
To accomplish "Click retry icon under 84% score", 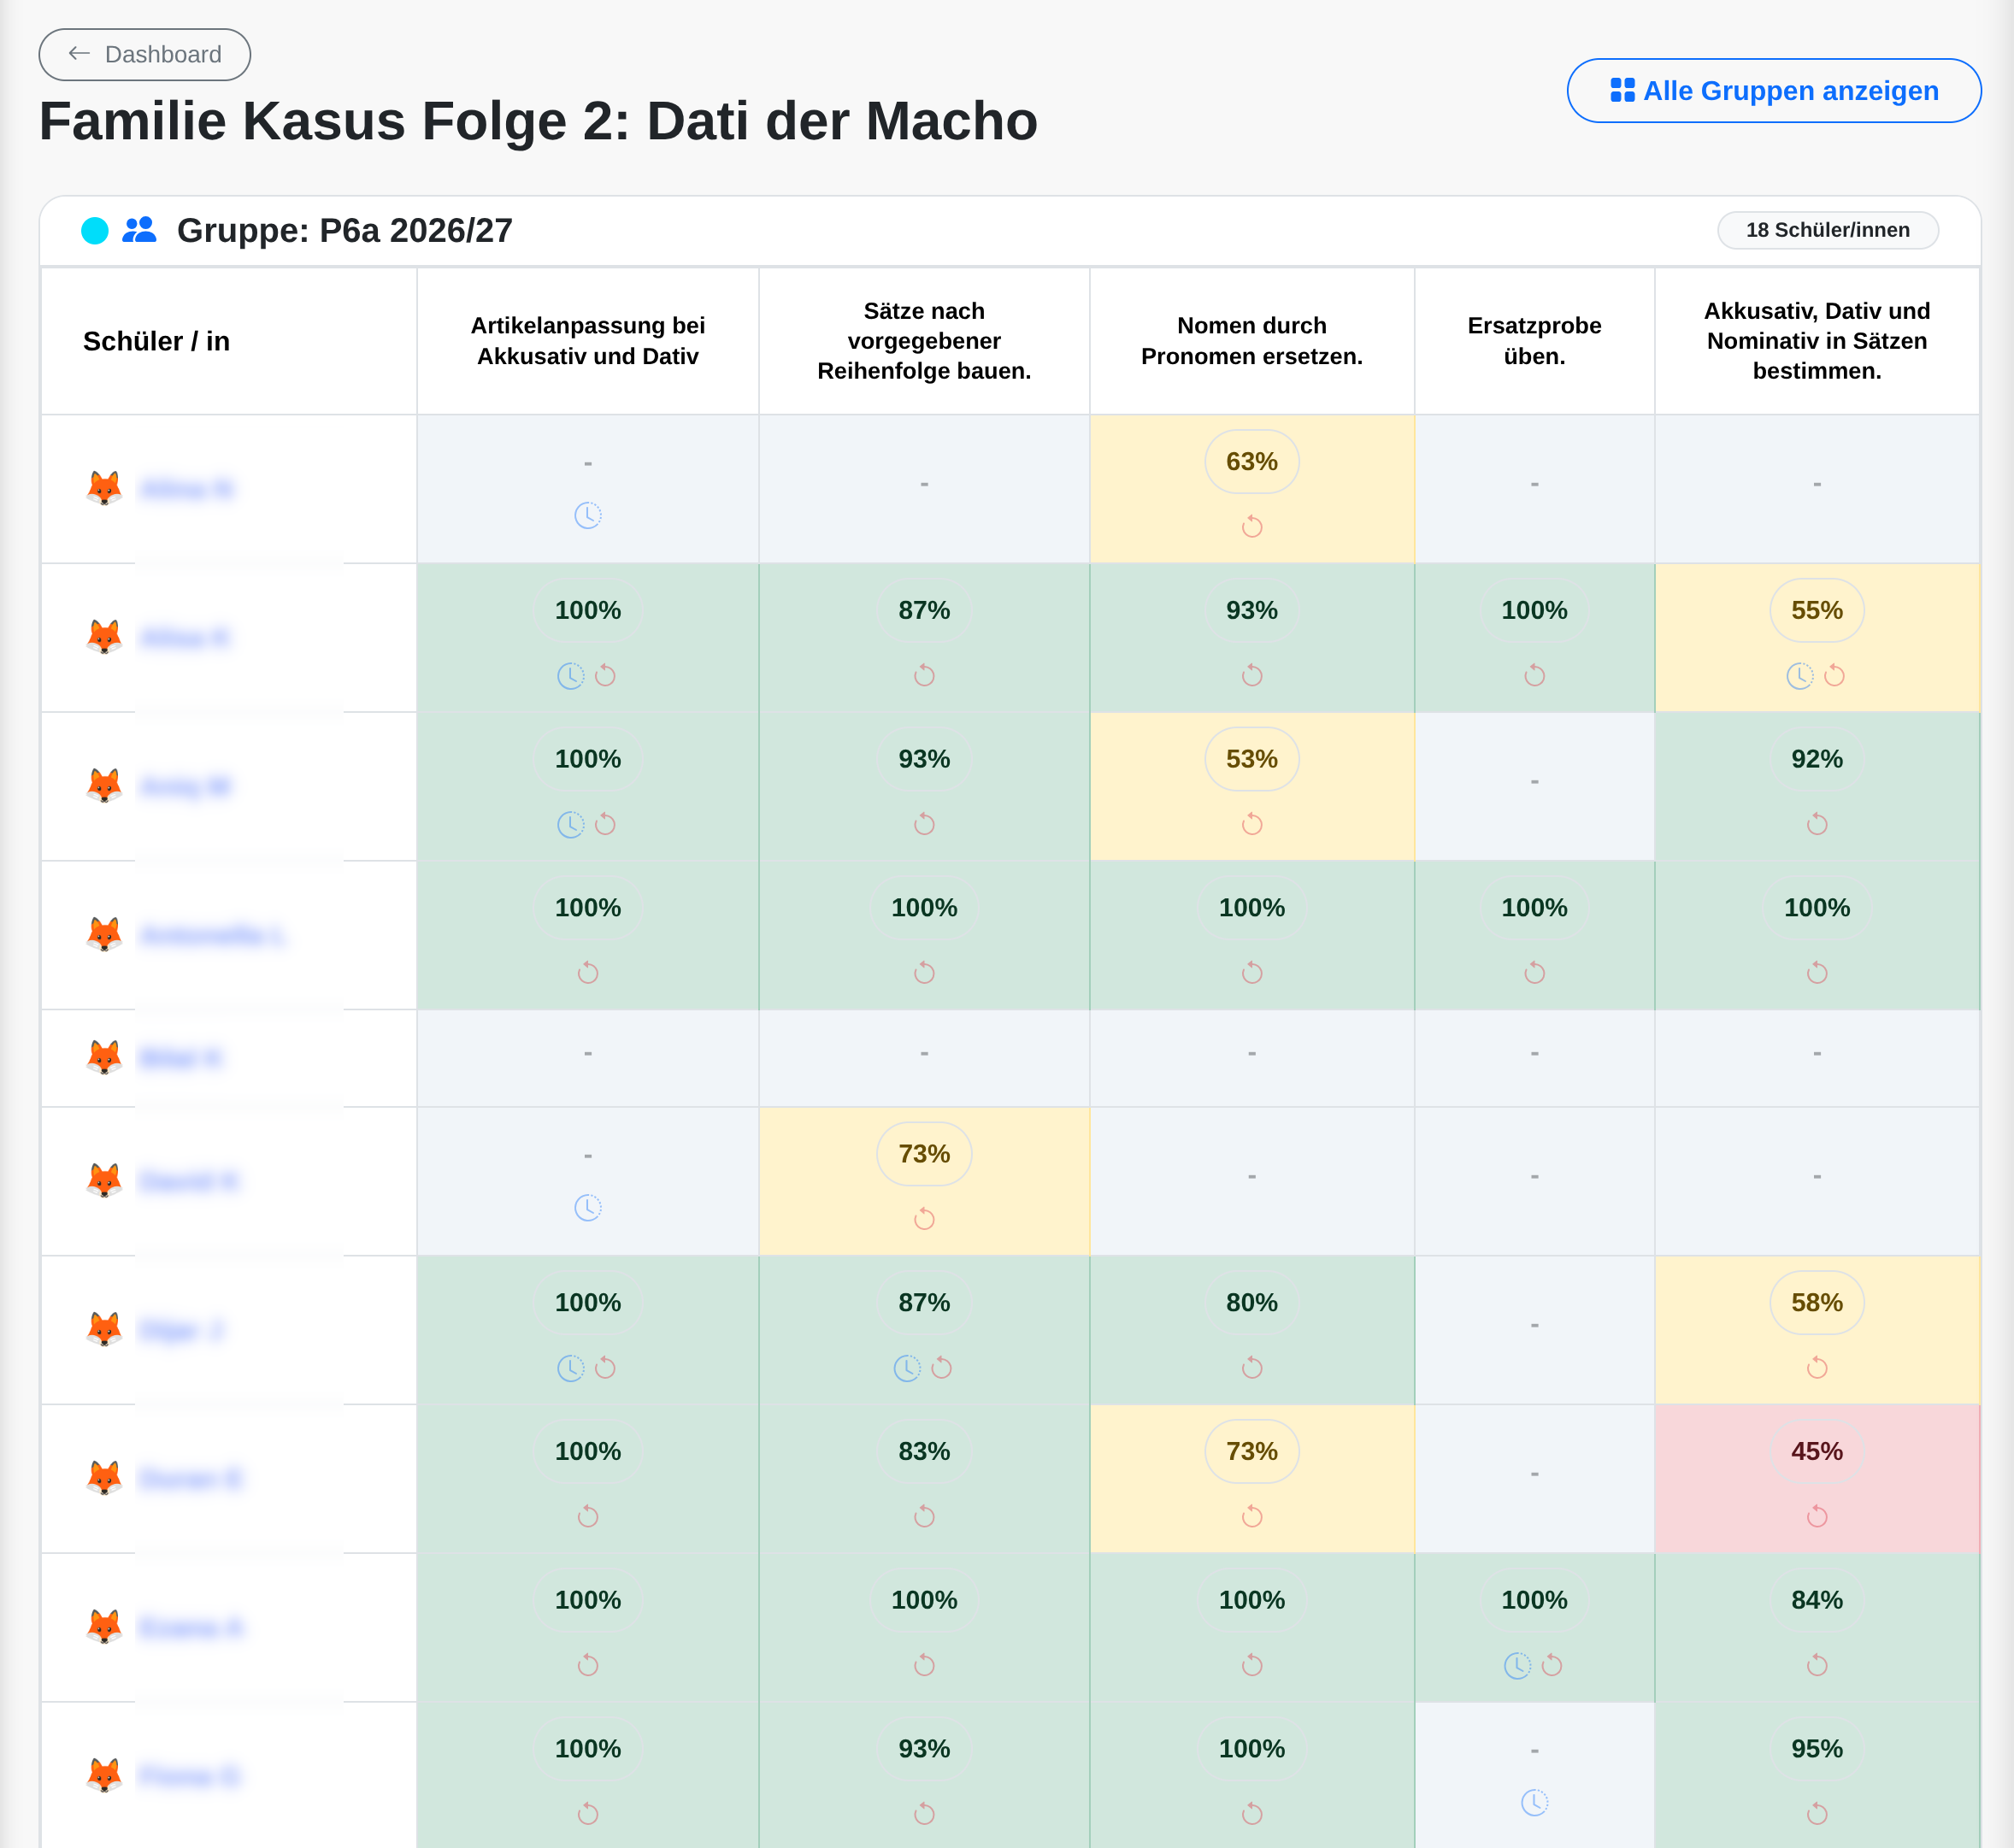I will point(1817,1665).
